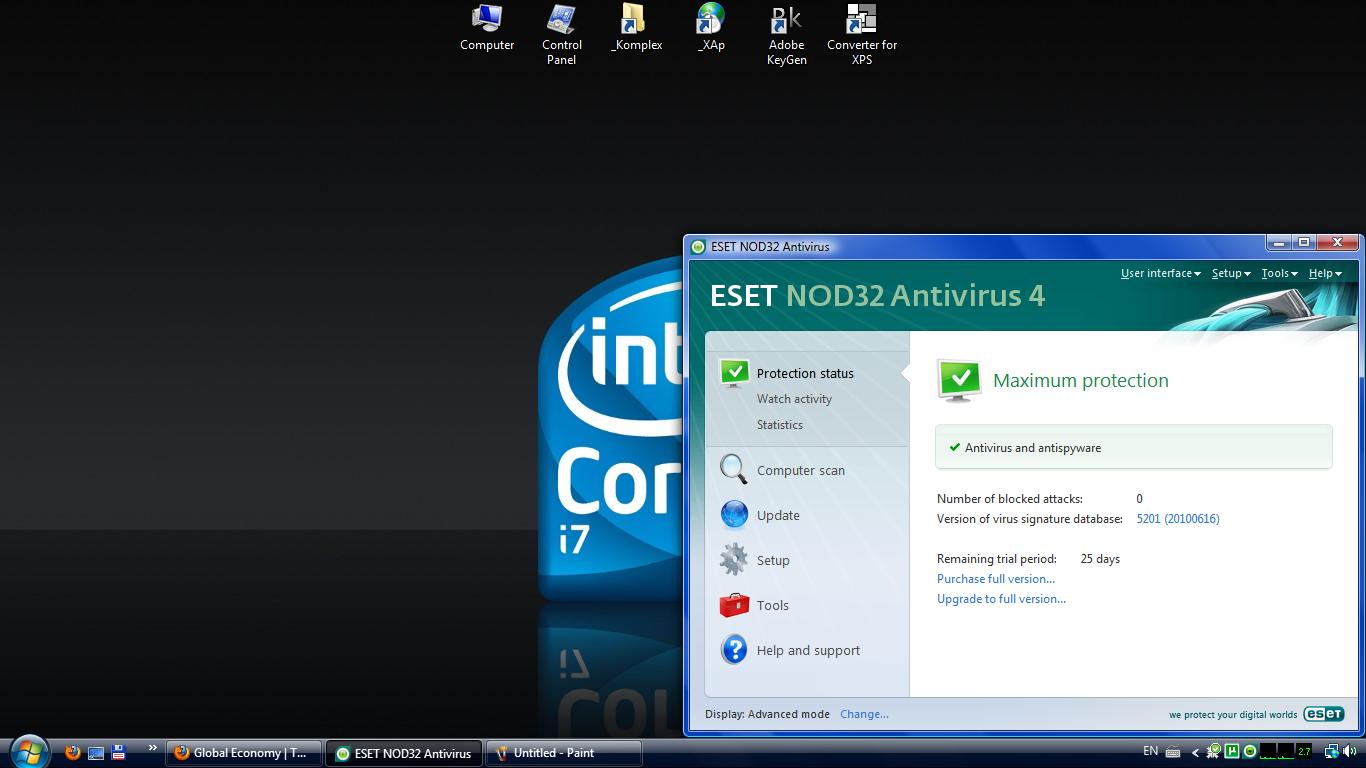Click the Setup gear icon in sidebar

pyautogui.click(x=734, y=559)
